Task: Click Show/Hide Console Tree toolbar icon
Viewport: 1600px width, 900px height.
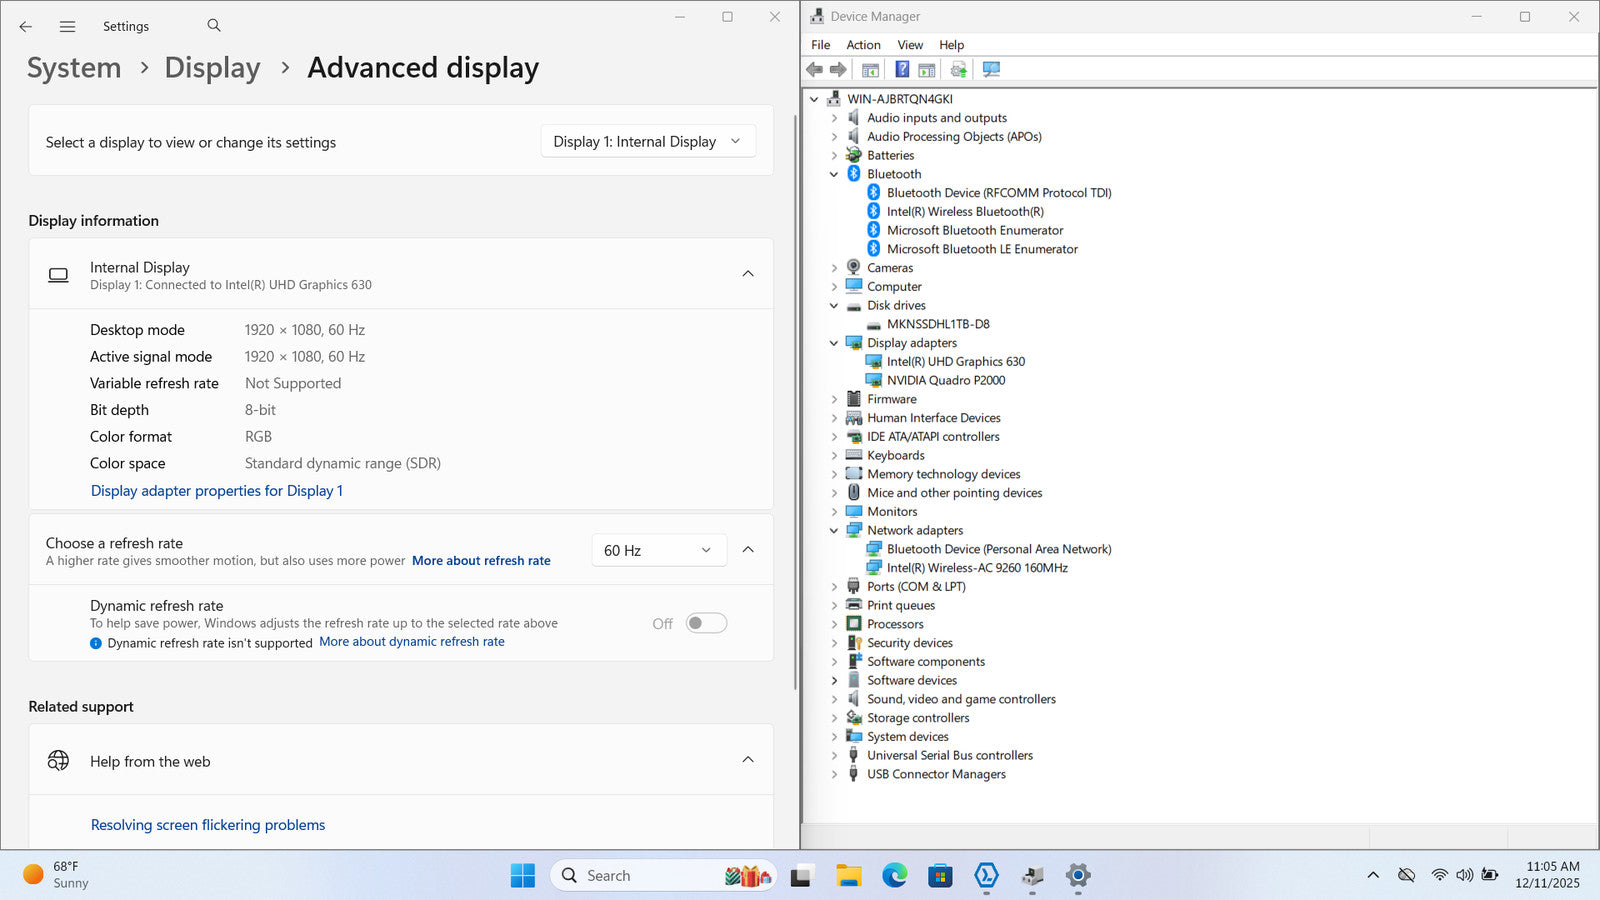Action: point(870,69)
